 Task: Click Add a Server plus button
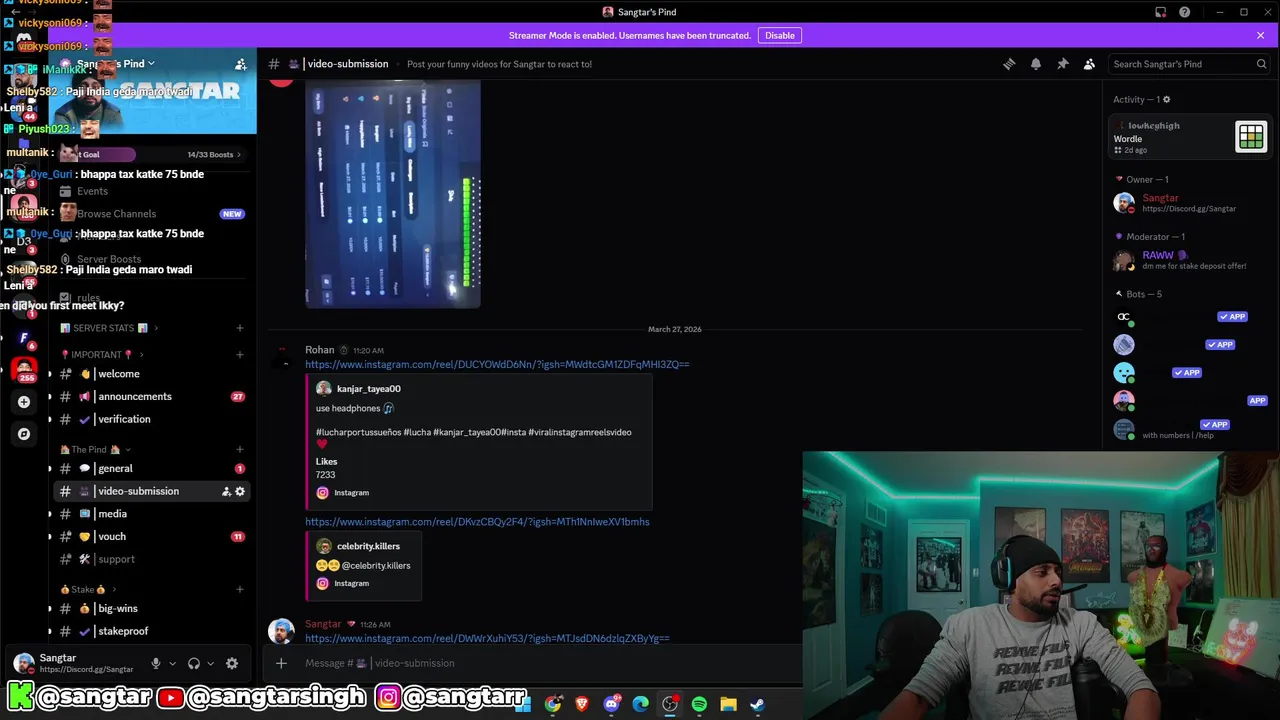(x=24, y=402)
